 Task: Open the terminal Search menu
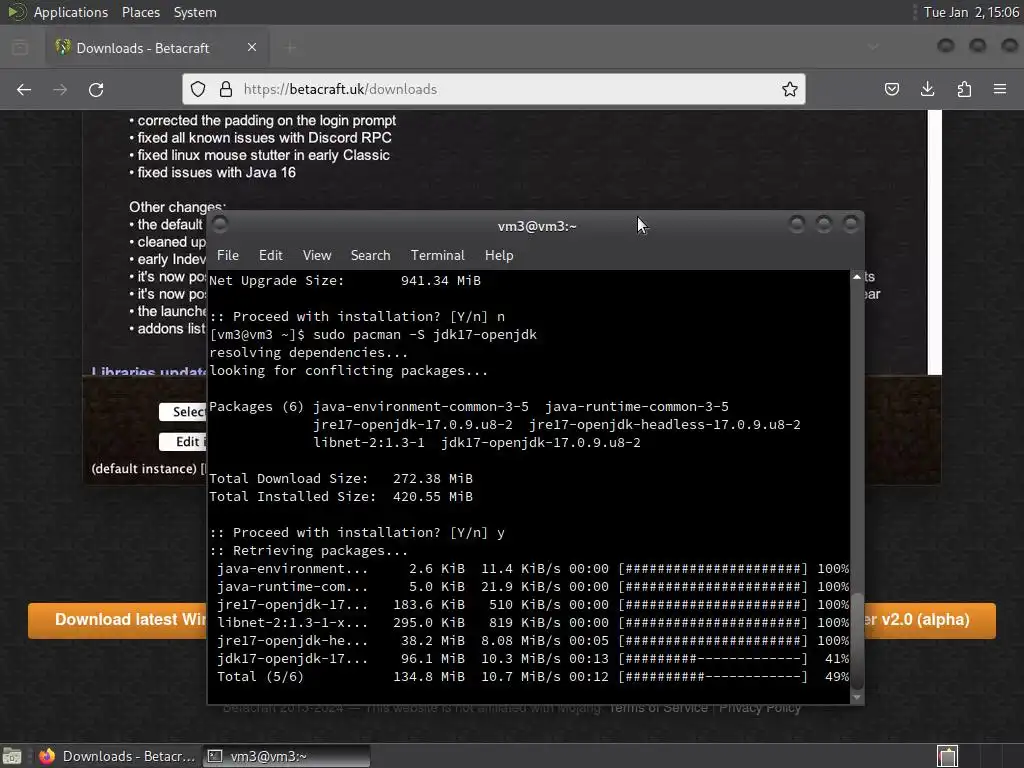tap(370, 255)
